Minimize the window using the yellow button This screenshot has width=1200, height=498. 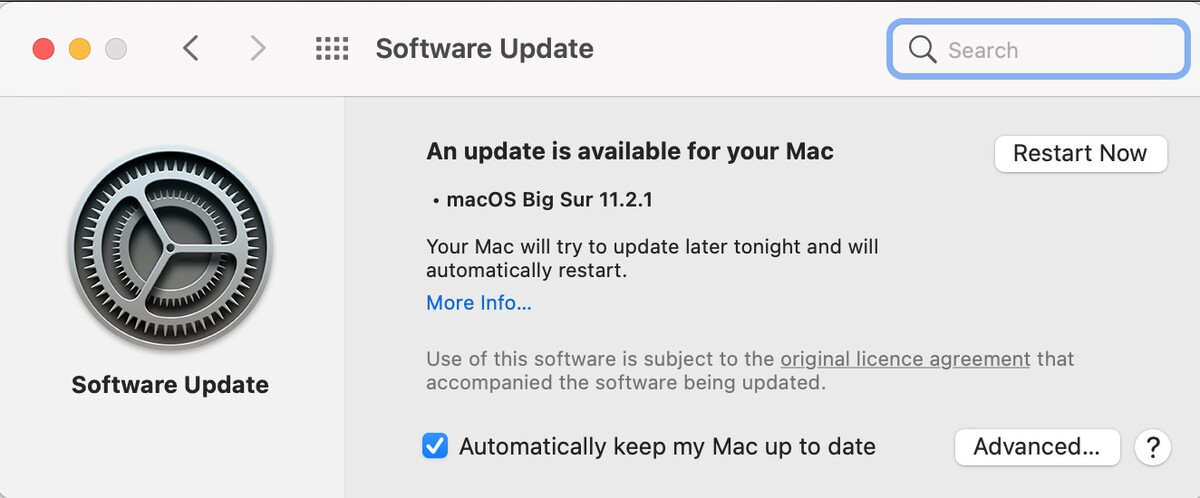[x=80, y=49]
